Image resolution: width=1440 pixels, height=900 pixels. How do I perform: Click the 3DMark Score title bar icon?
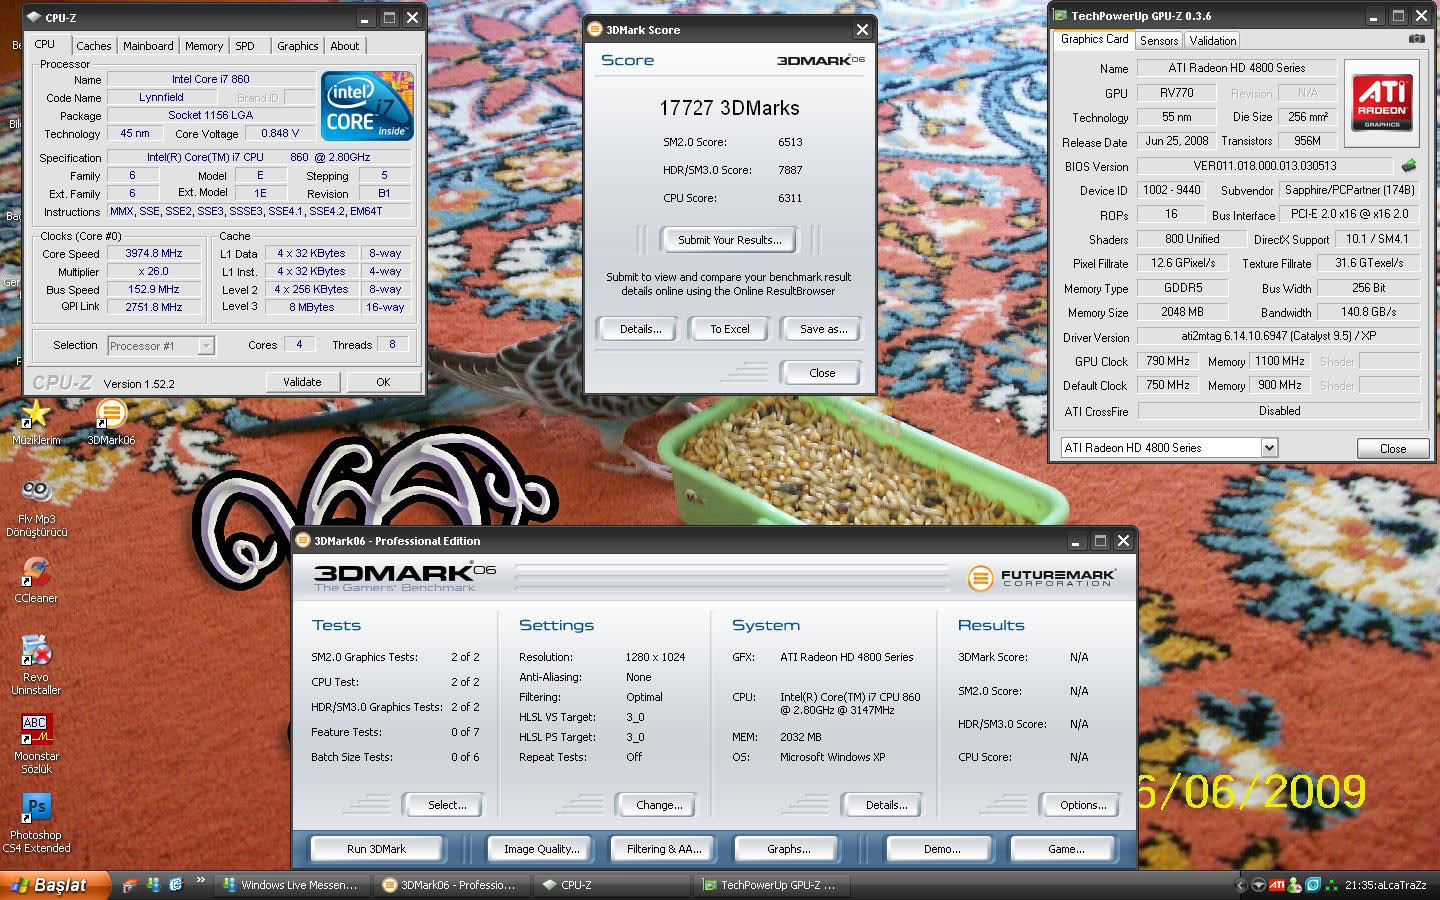[x=596, y=30]
